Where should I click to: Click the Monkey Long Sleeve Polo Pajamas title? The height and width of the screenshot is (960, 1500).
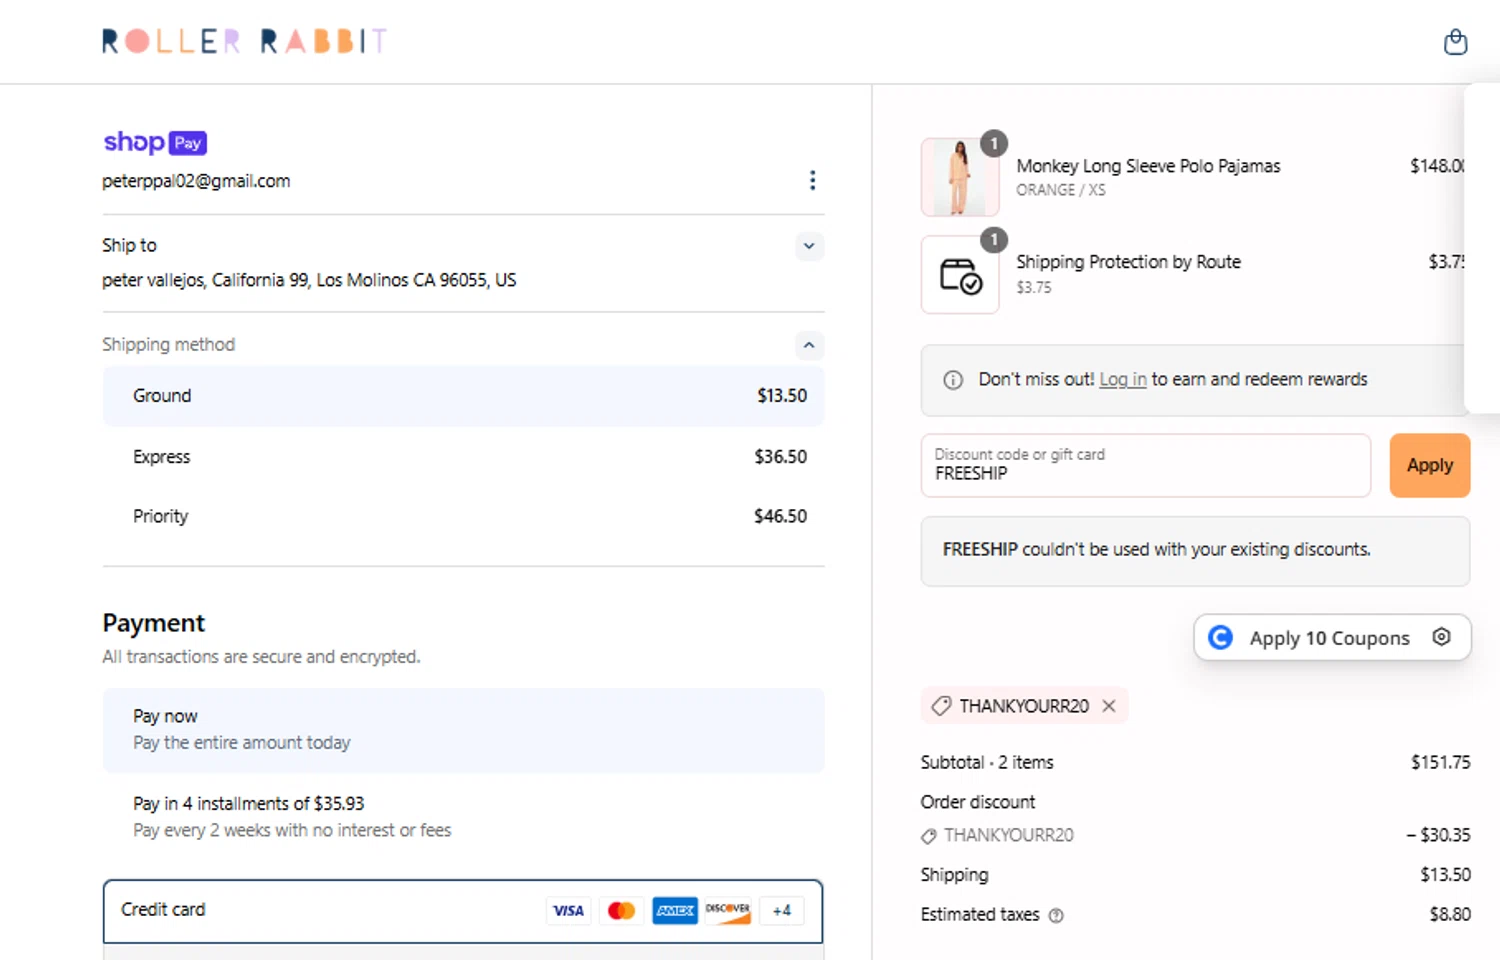point(1148,166)
